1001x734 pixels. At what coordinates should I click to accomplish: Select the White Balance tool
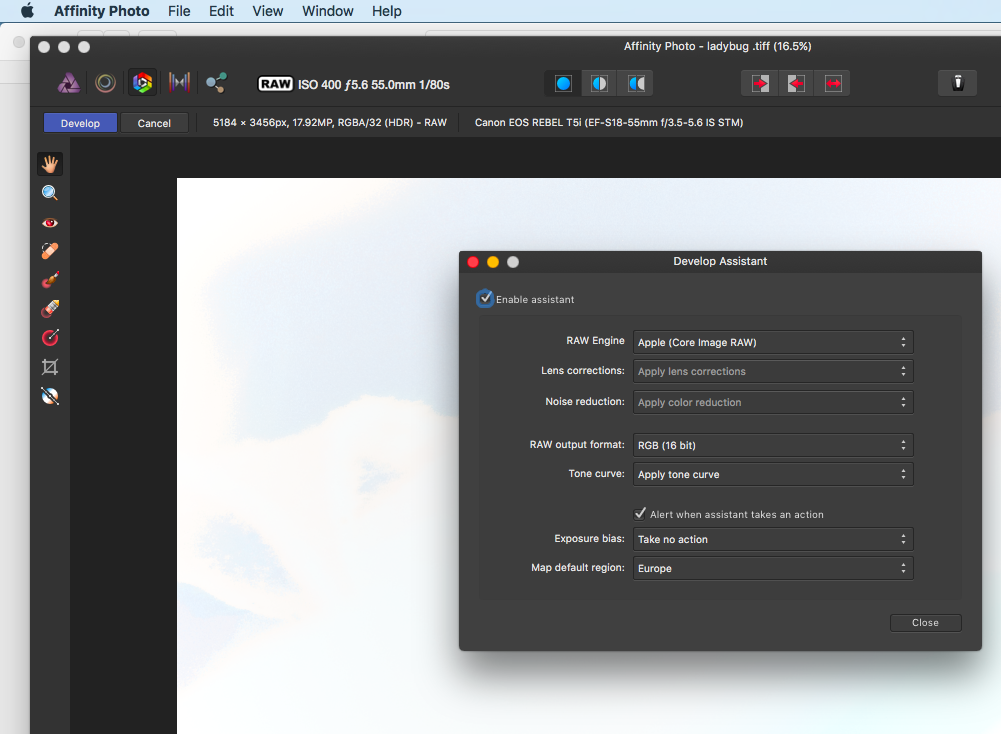50,396
